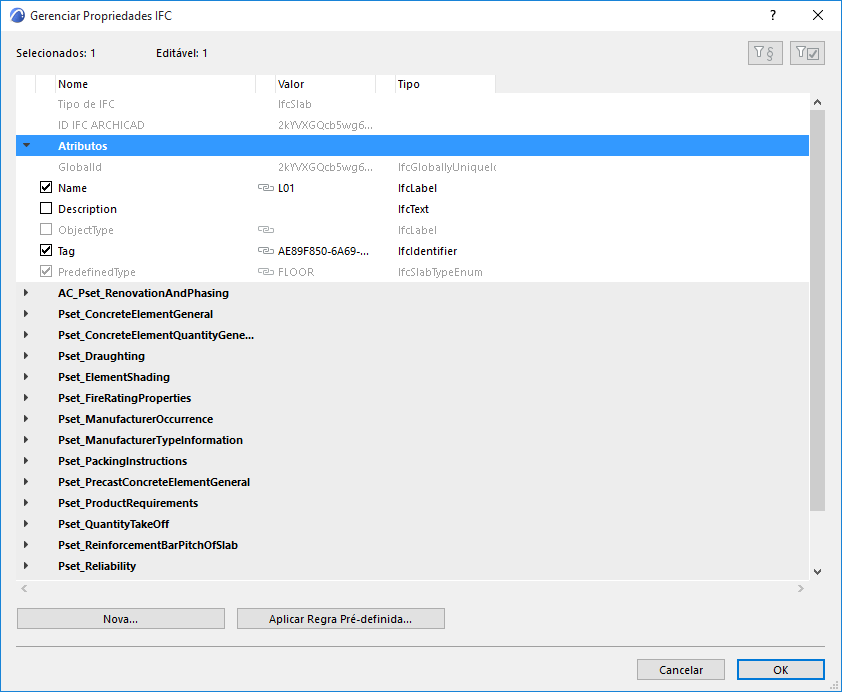Screen dimensions: 842x692
Task: Click the Nome column header
Action: point(156,84)
